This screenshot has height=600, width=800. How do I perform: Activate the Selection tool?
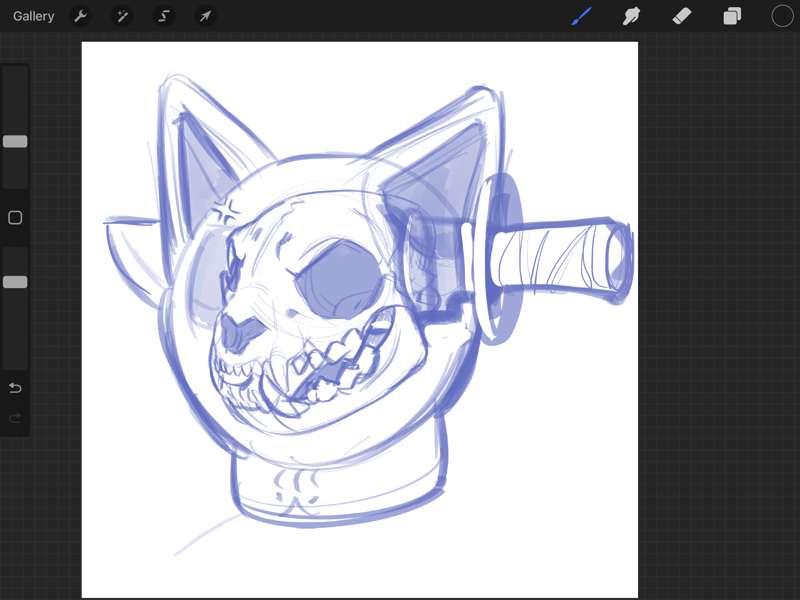tap(164, 16)
